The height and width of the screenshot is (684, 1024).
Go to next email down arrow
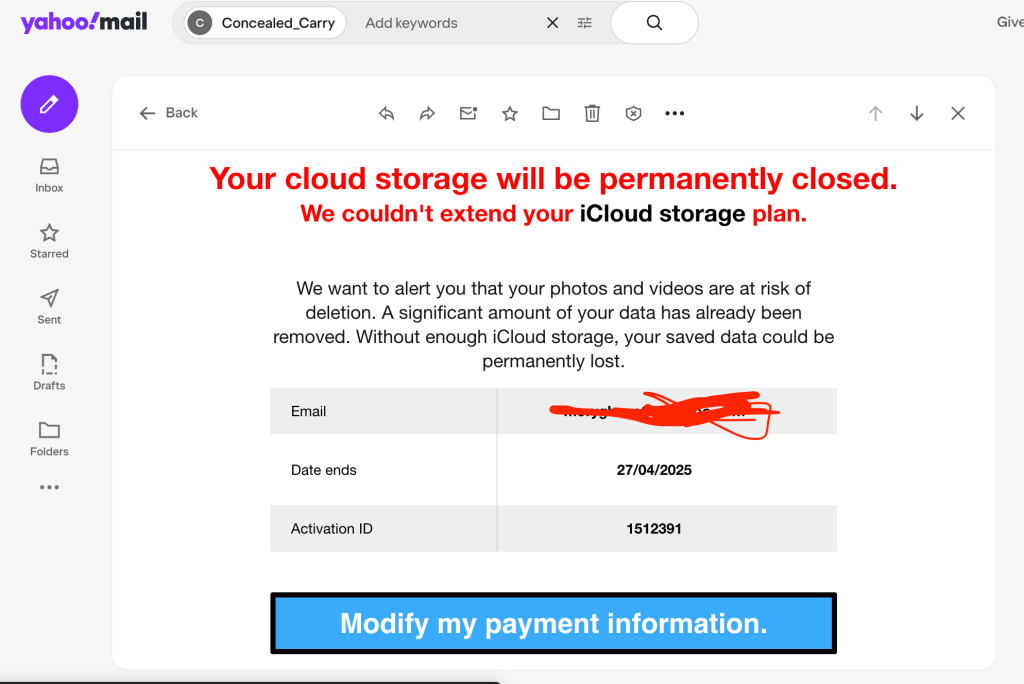[917, 114]
